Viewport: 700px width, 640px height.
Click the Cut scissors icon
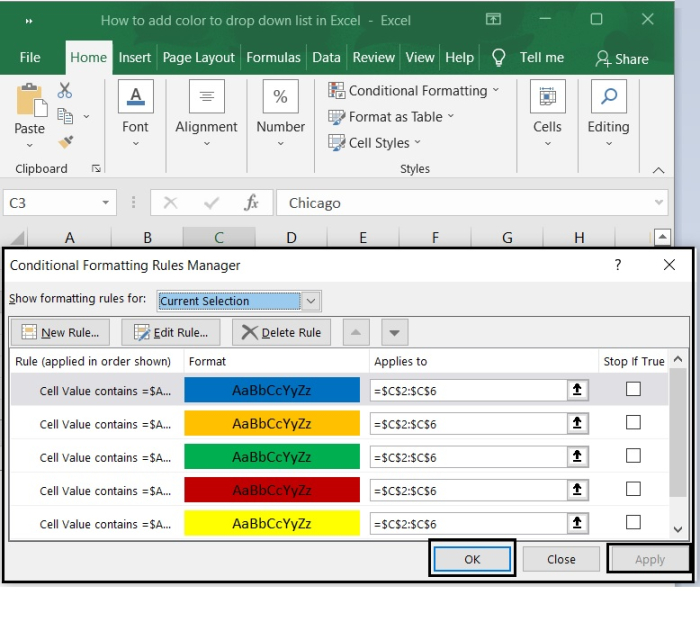(66, 91)
